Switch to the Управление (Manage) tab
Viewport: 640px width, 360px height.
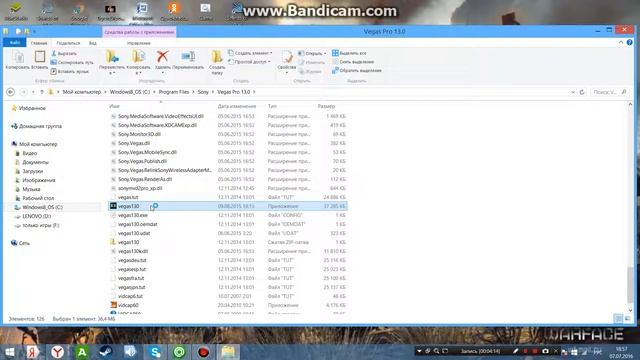[138, 43]
